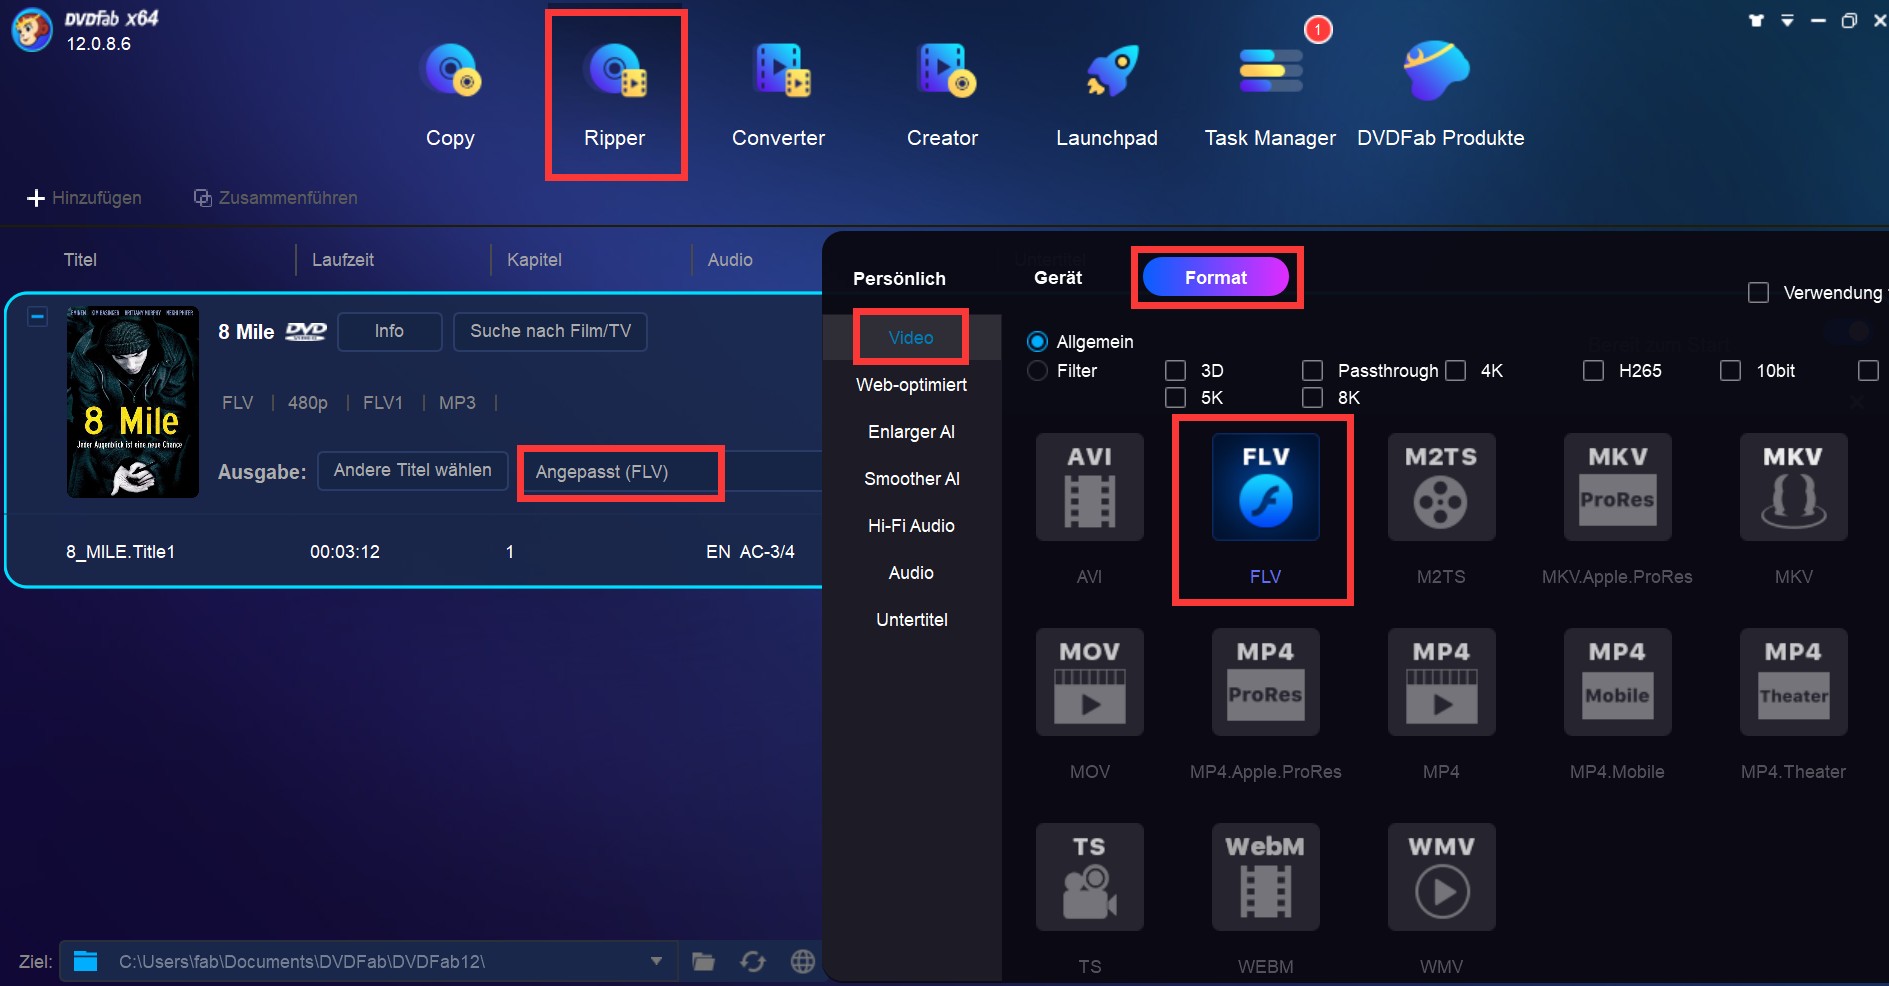Enable the 10bit checkbox
The height and width of the screenshot is (986, 1889).
[1731, 371]
